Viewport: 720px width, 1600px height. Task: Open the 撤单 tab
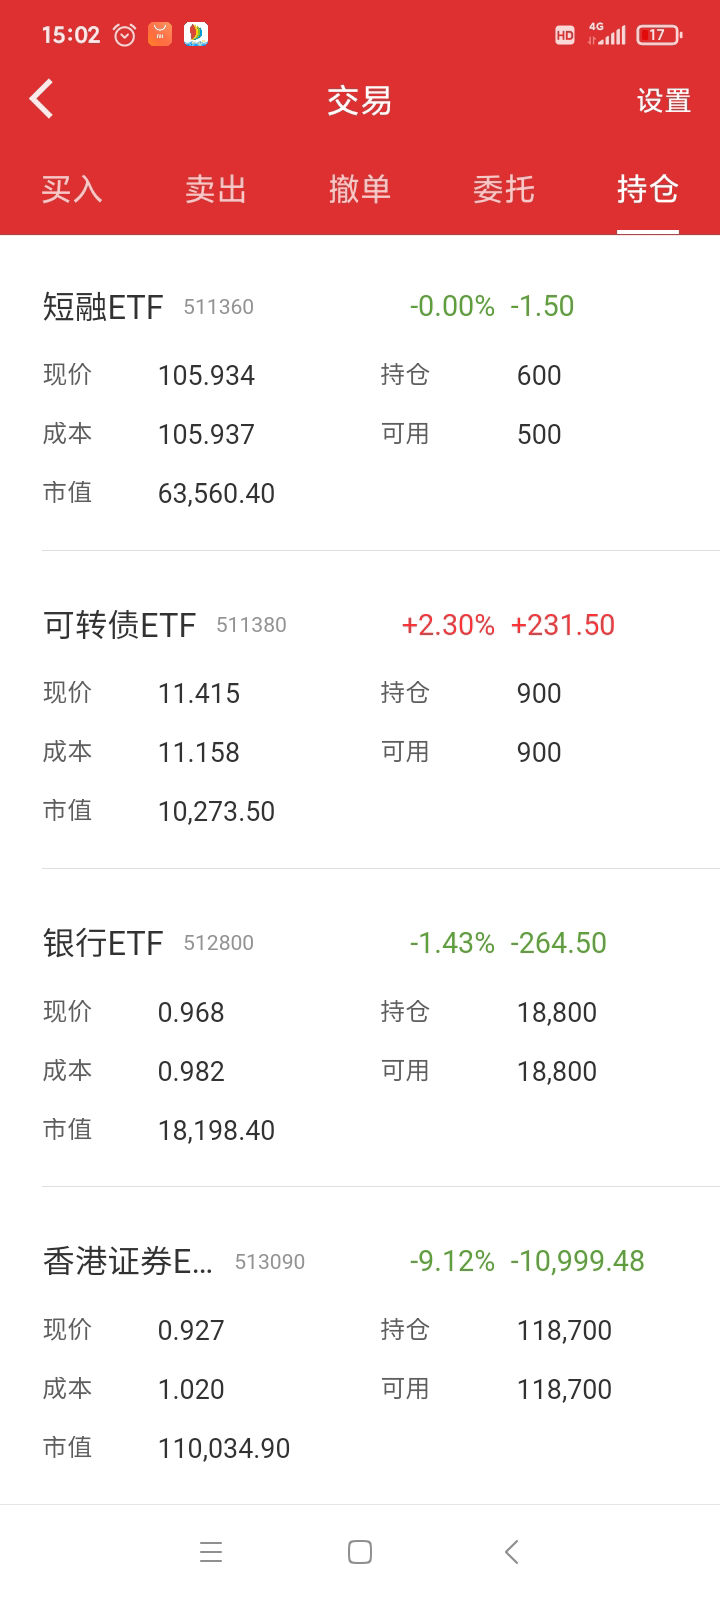pyautogui.click(x=360, y=189)
